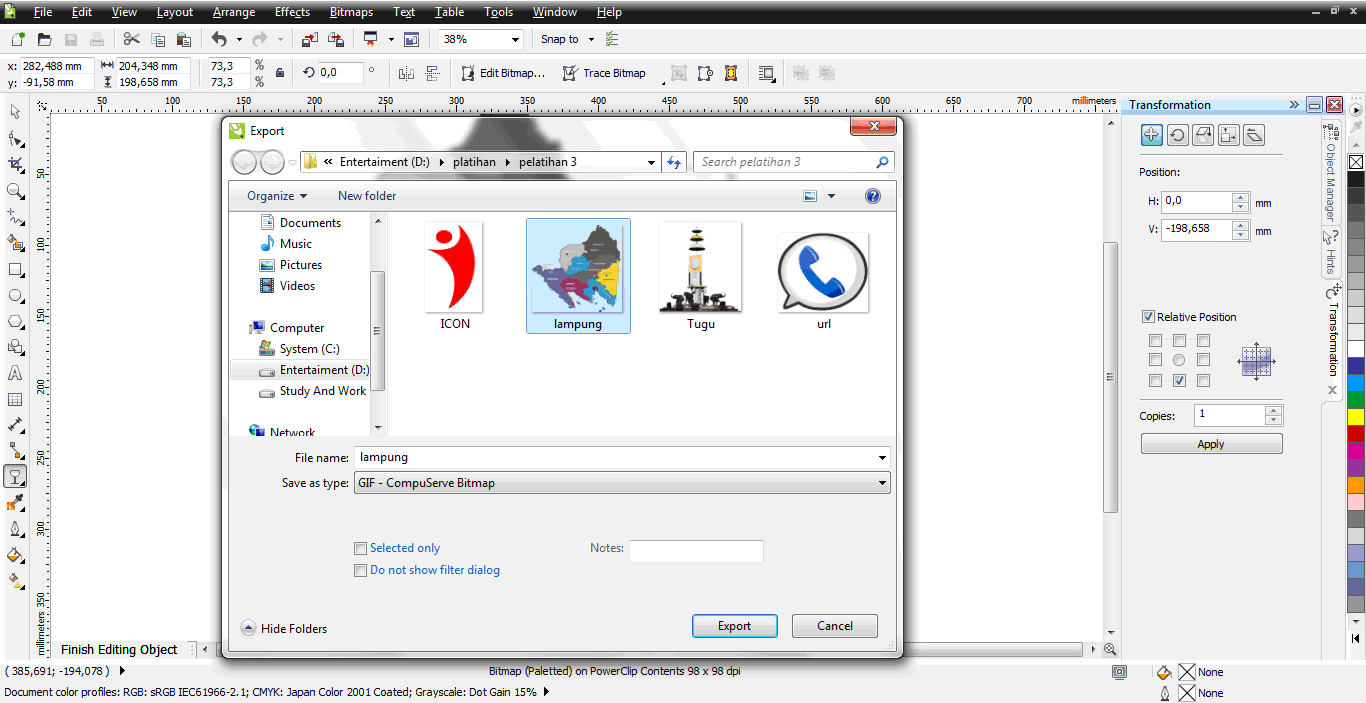Open the Rotate tab in Transformation docker
The width and height of the screenshot is (1366, 703).
1177,135
